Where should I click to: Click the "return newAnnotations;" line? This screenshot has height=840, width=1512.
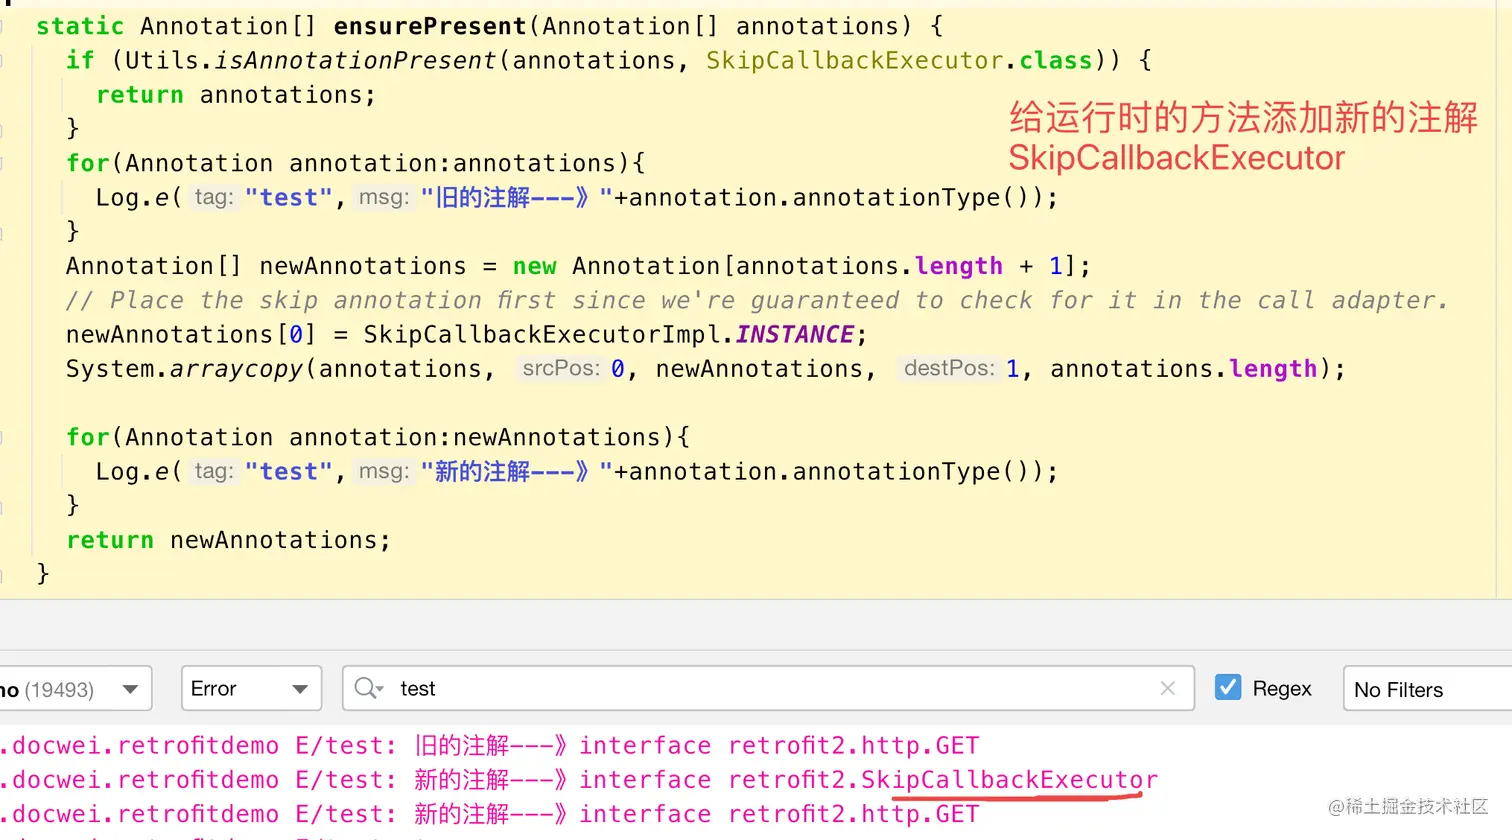click(x=228, y=541)
